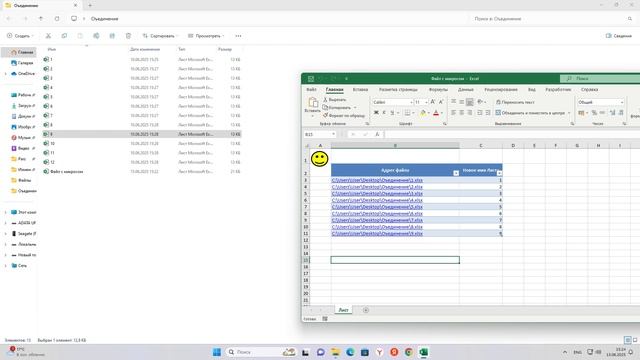Click the Excel icon on taskbar
640x360 pixels.
tap(424, 352)
